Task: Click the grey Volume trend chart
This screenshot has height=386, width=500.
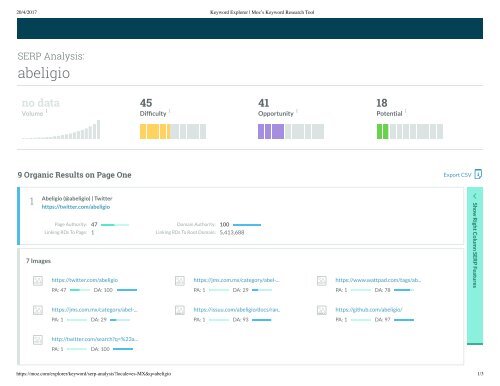Action: (61, 130)
